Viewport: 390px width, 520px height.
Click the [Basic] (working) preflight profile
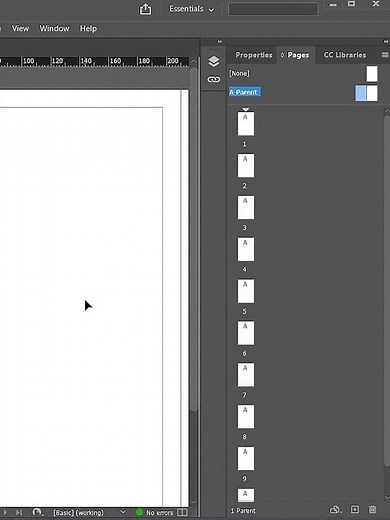point(79,512)
